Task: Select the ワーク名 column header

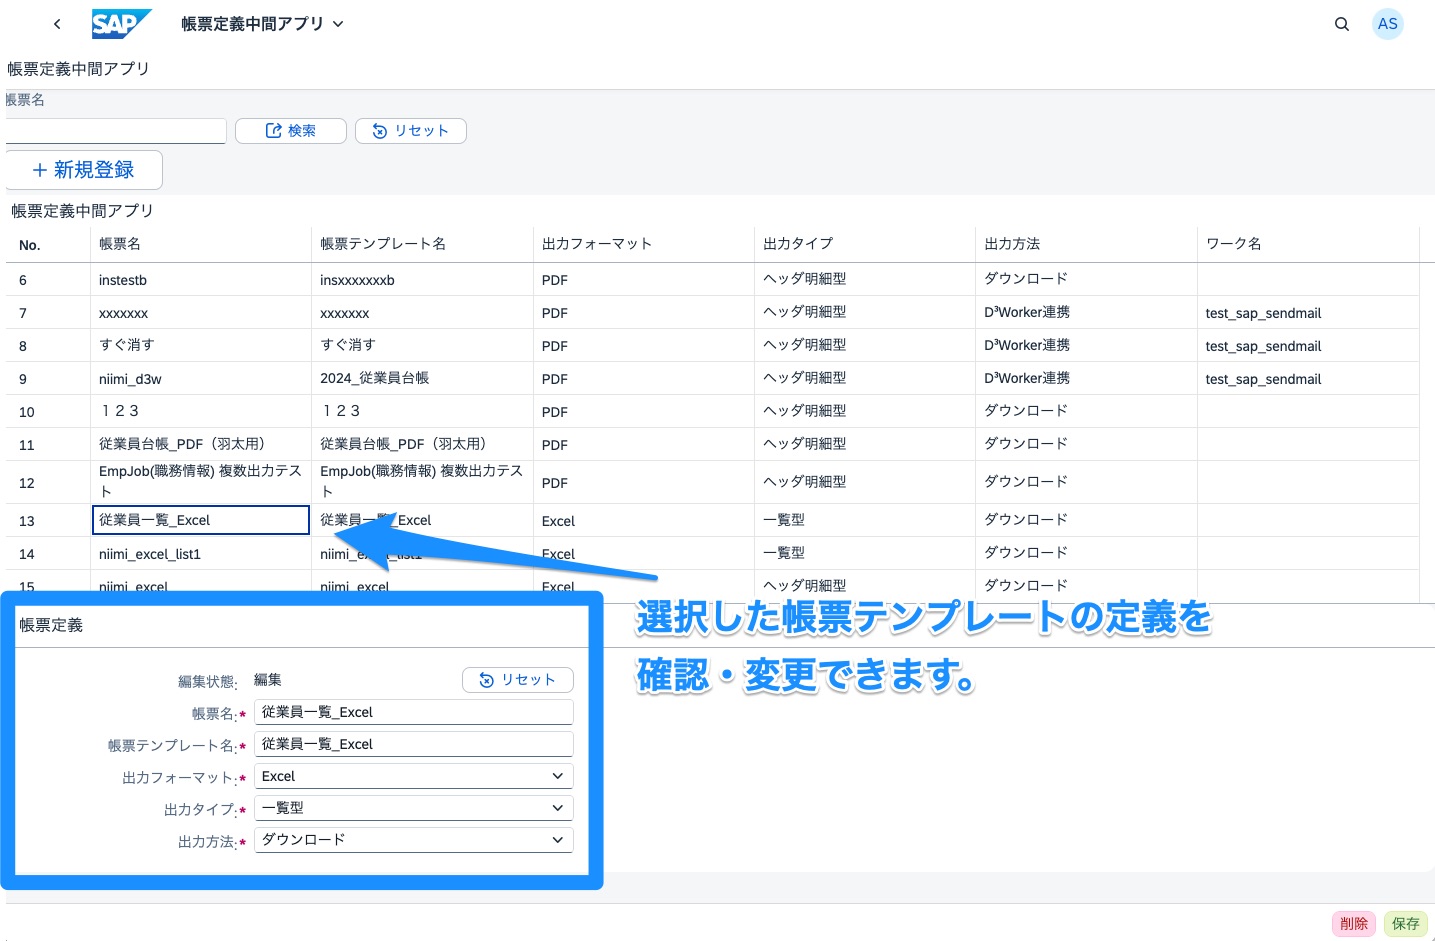Action: pyautogui.click(x=1308, y=244)
